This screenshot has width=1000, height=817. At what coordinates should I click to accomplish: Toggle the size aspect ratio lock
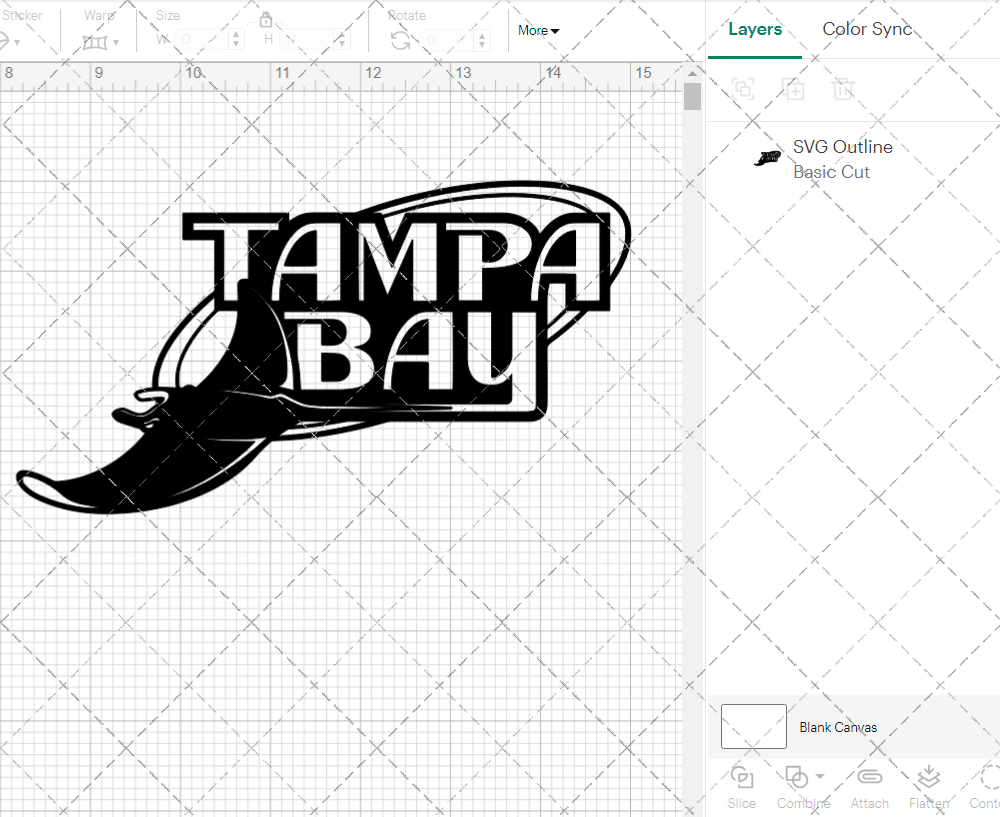(266, 20)
